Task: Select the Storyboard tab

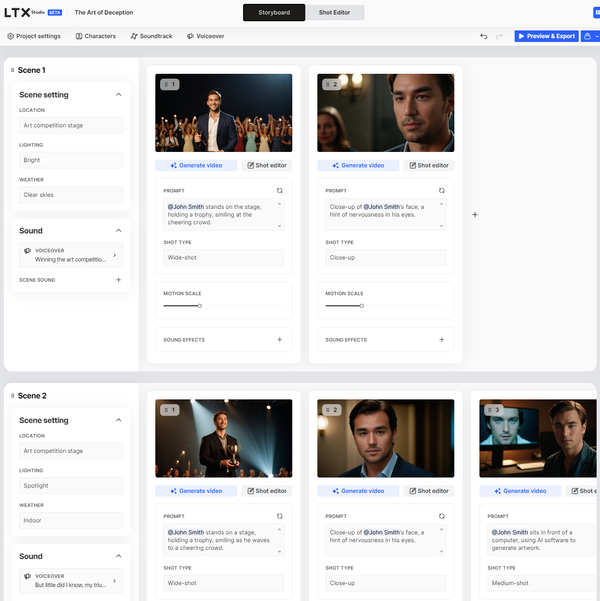Action: click(274, 13)
